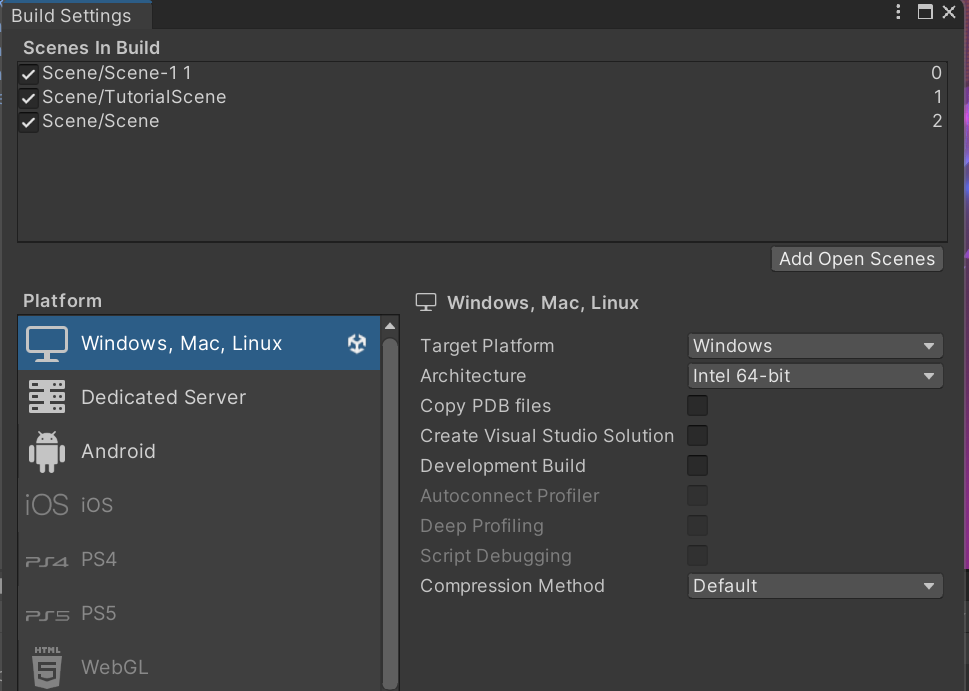Click the Build Settings tab
The image size is (969, 691).
(x=71, y=15)
